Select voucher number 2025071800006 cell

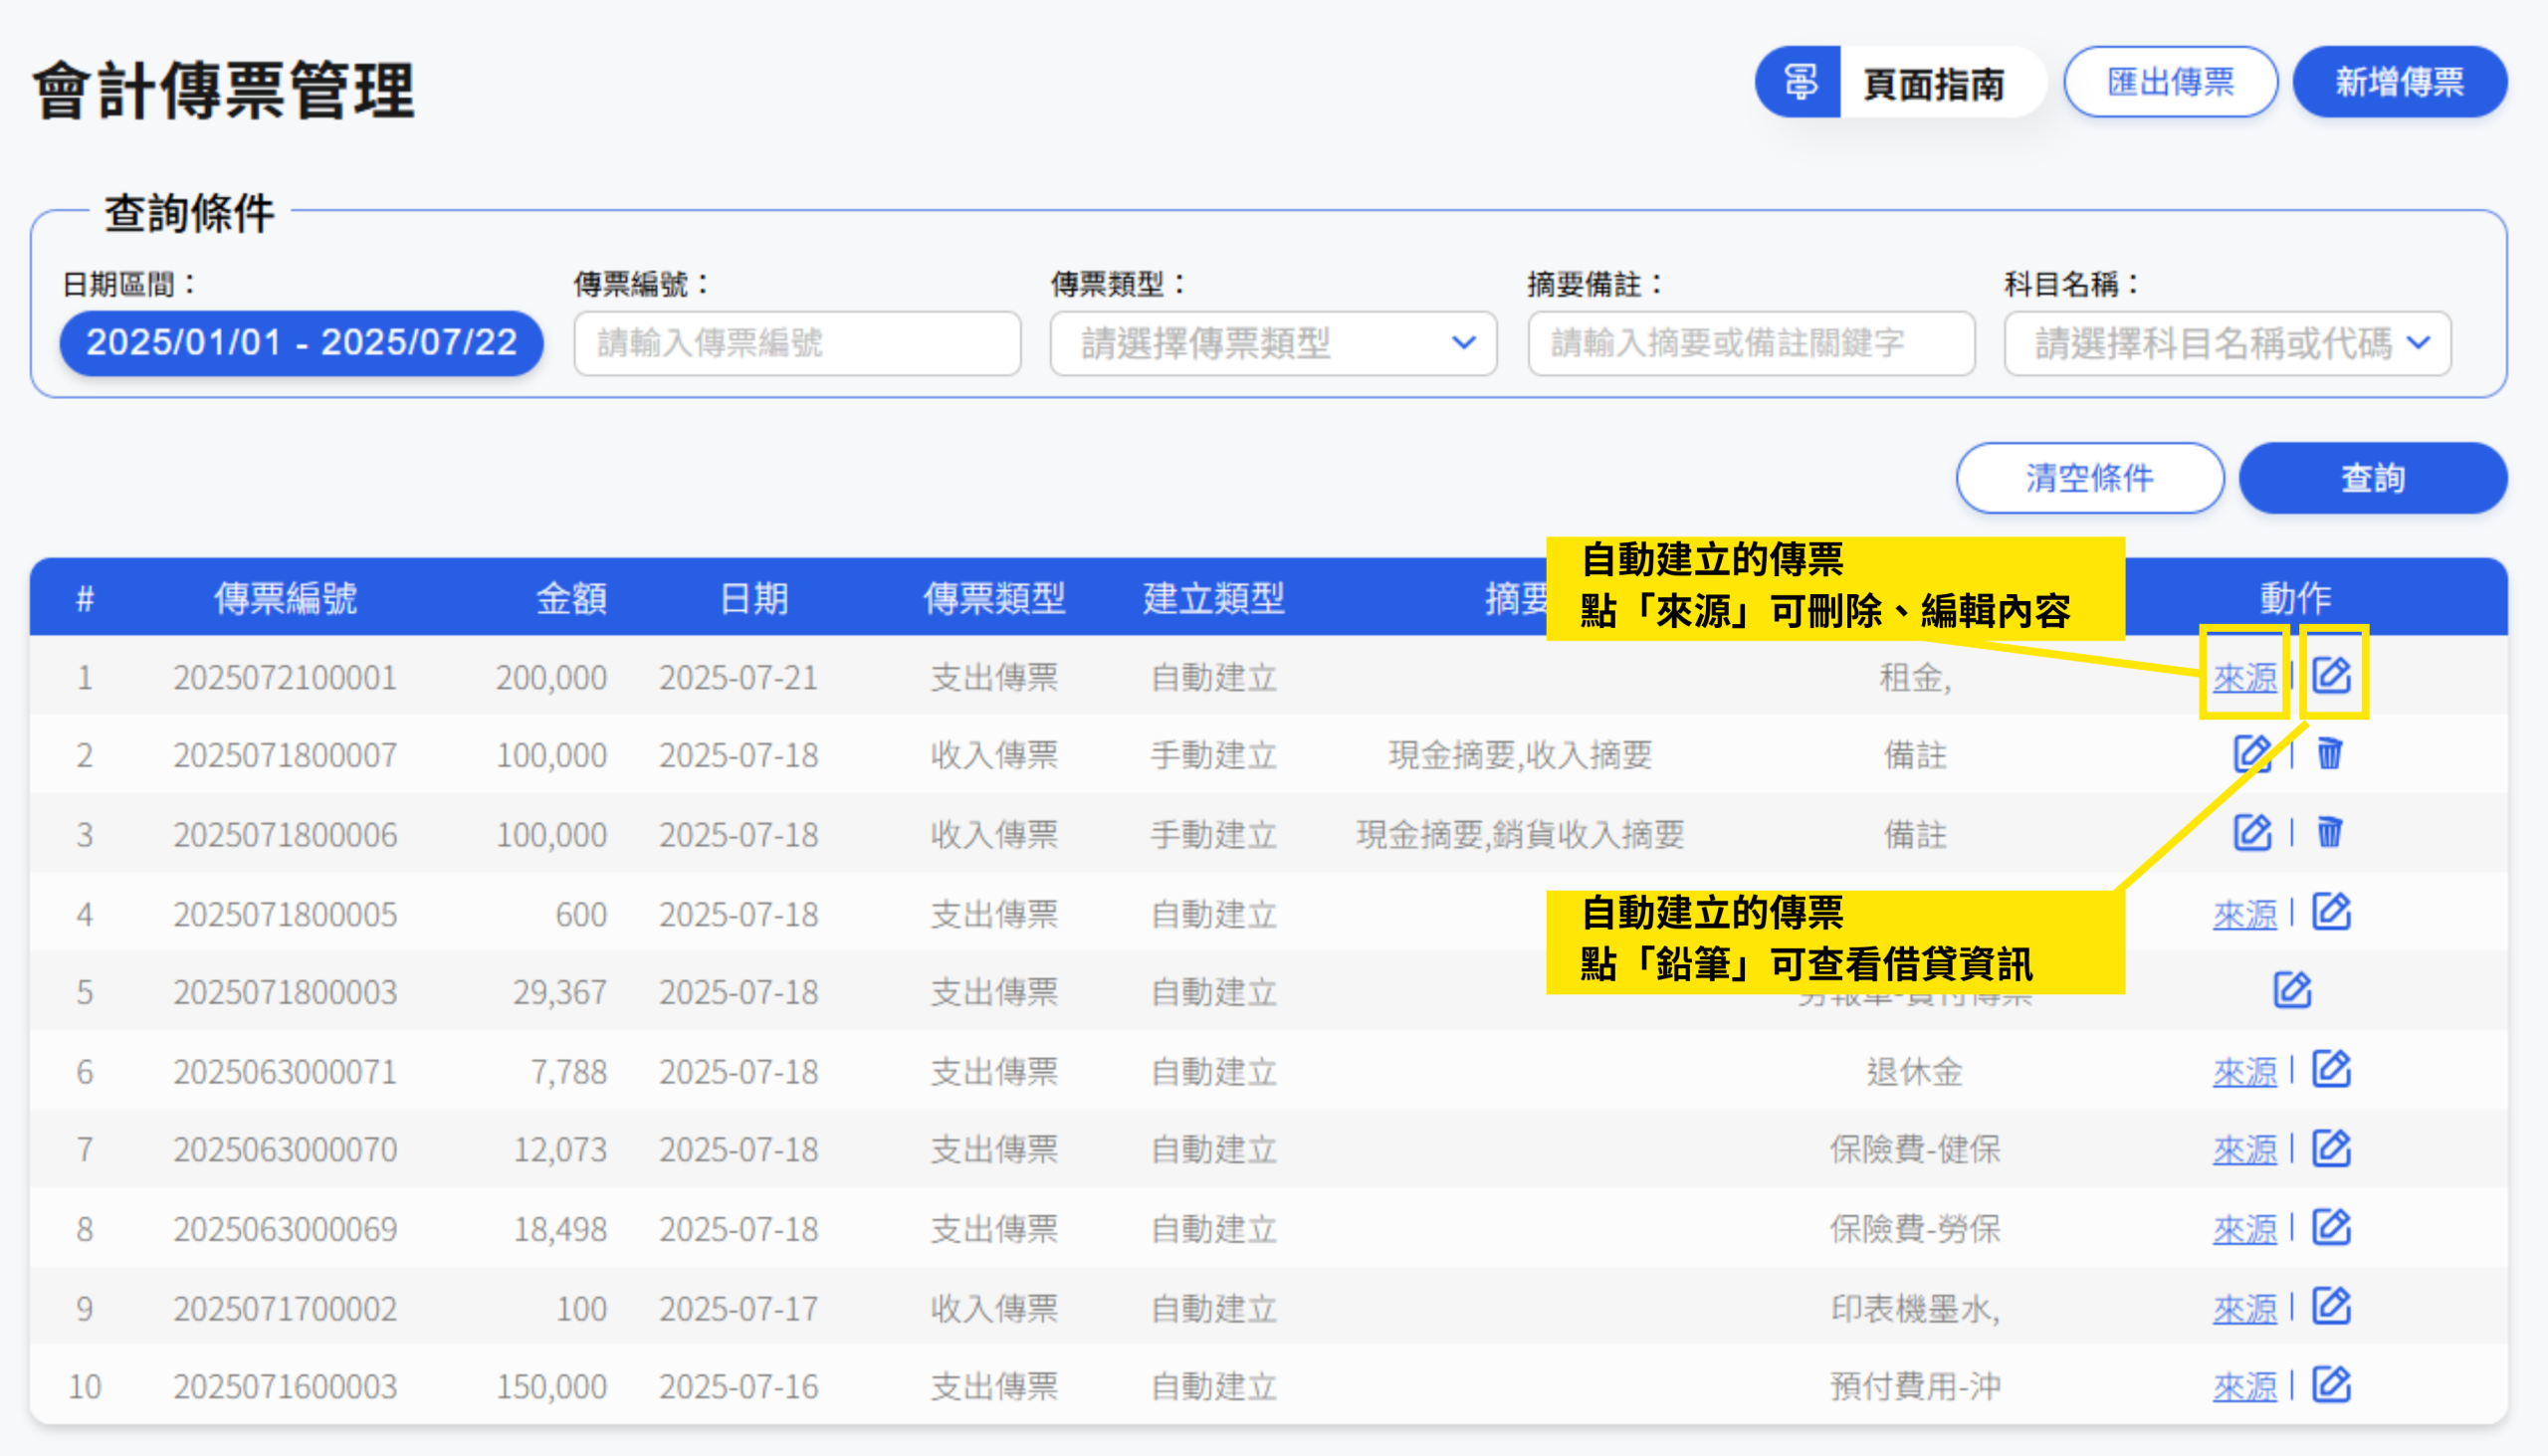click(x=285, y=835)
